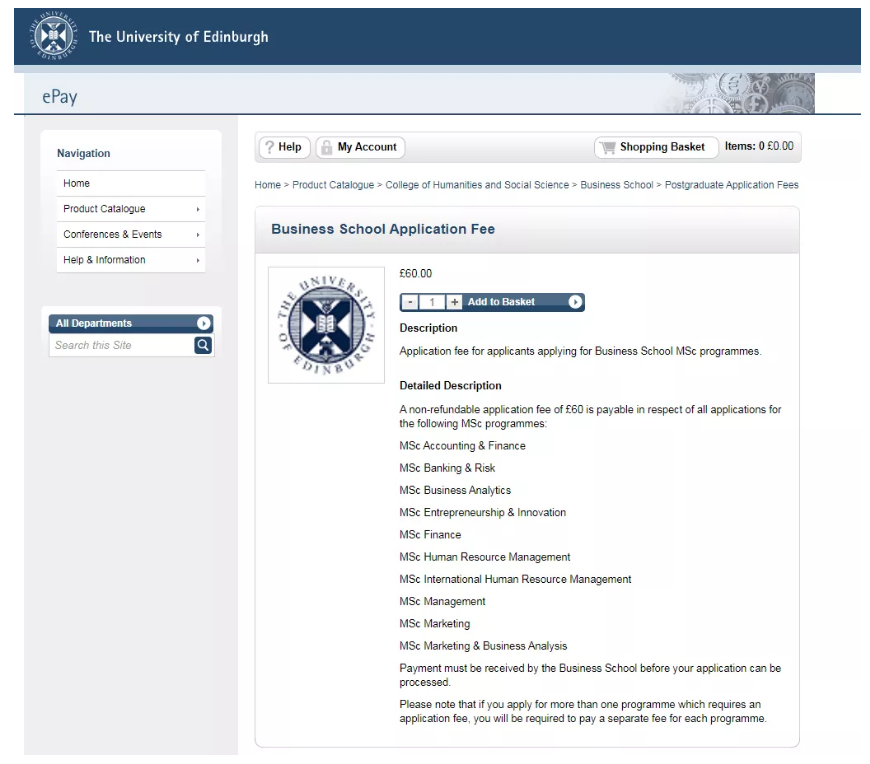Click the shopping cart icon

click(608, 147)
